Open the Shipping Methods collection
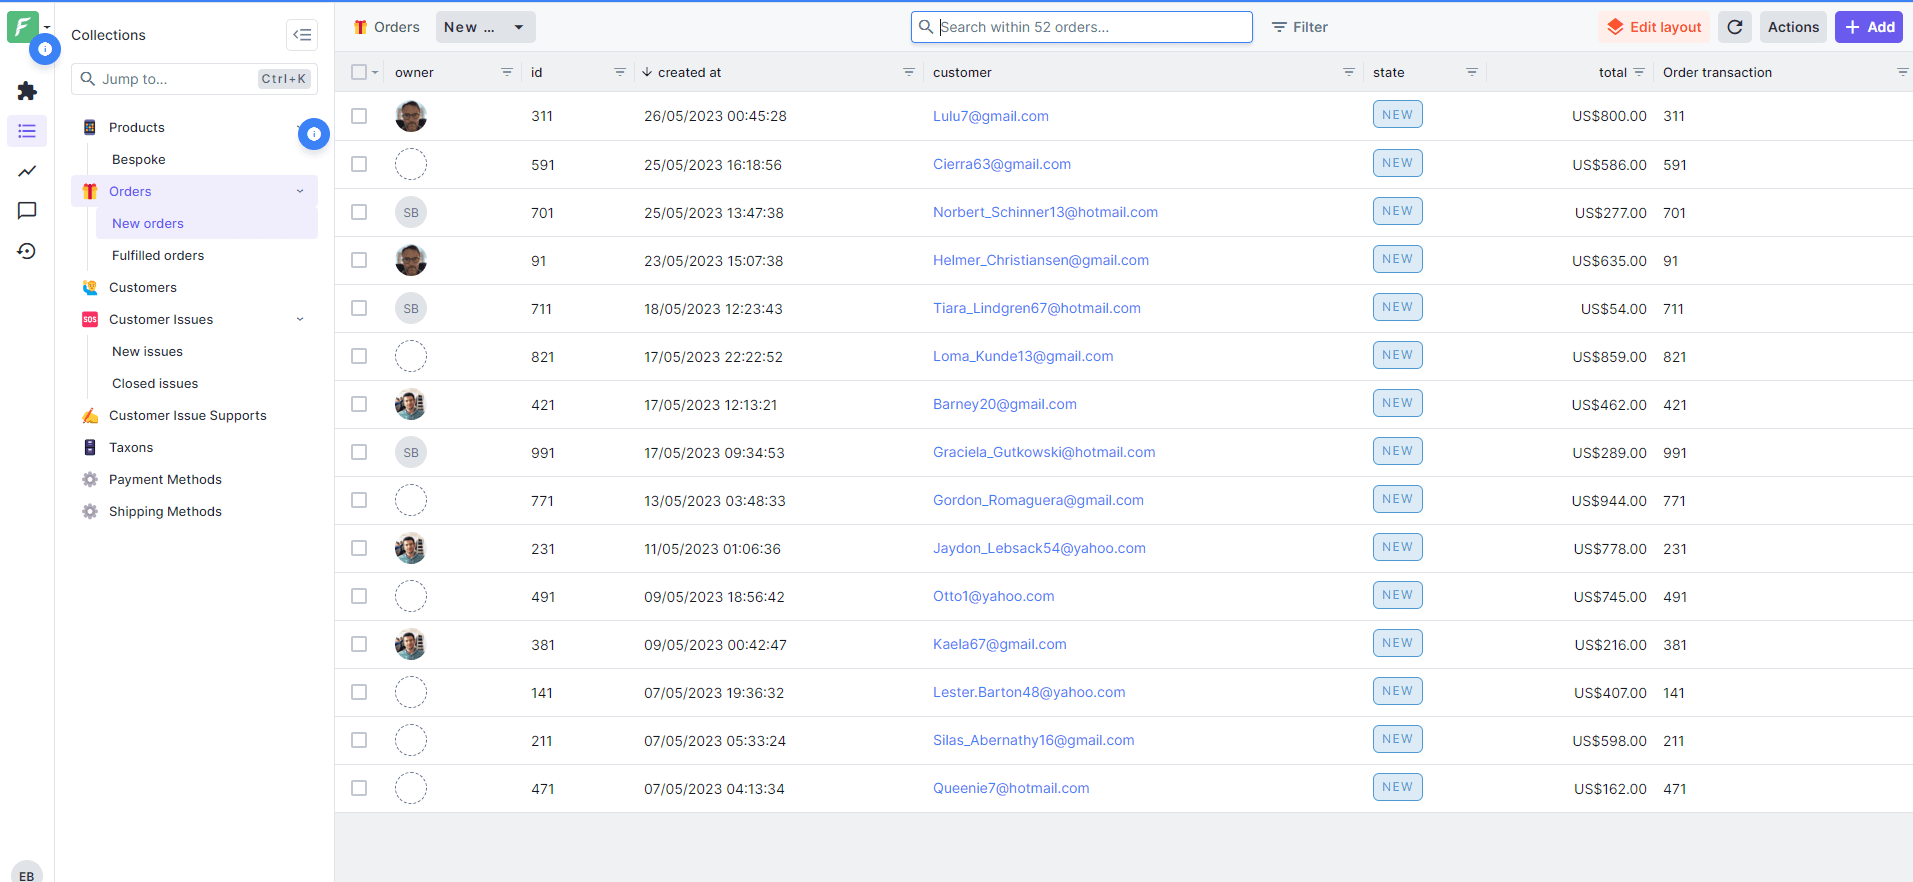1913x882 pixels. coord(165,511)
